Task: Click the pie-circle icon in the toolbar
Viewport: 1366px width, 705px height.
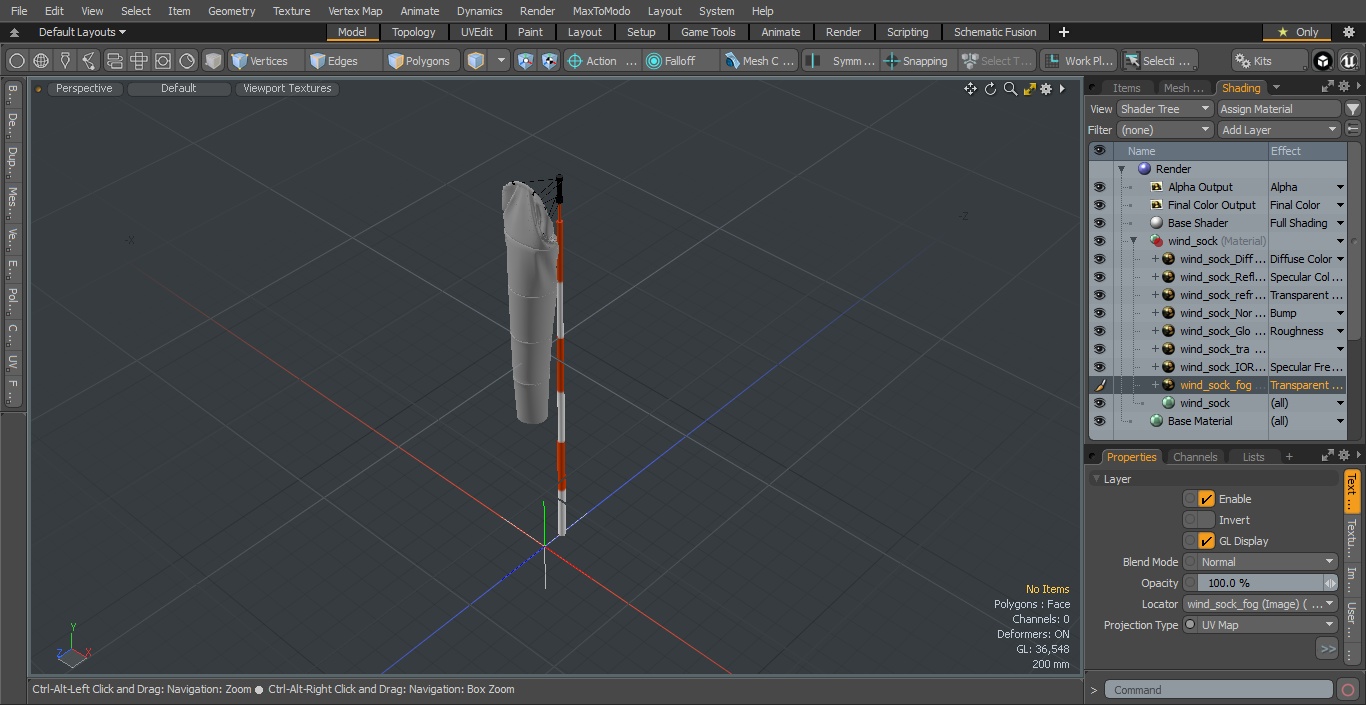Action: click(x=187, y=61)
